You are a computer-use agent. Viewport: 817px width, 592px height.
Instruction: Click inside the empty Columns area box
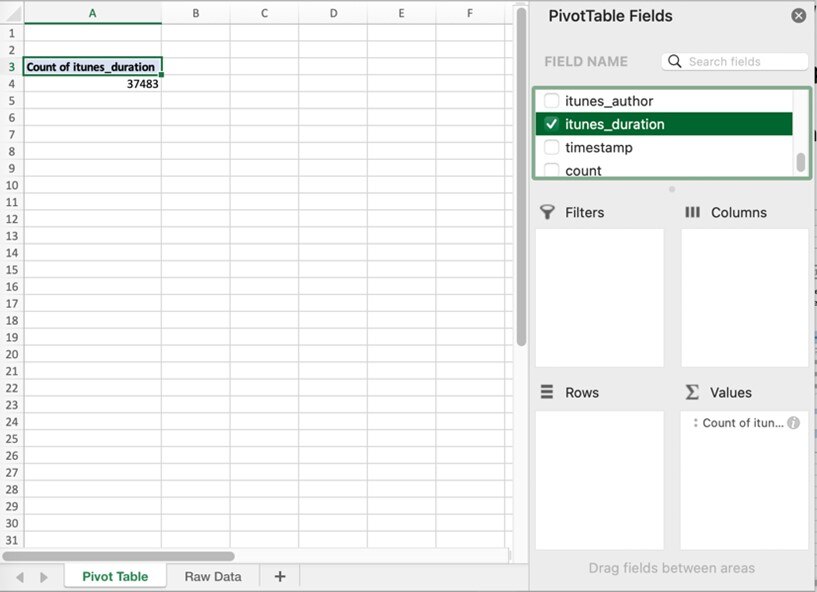745,298
